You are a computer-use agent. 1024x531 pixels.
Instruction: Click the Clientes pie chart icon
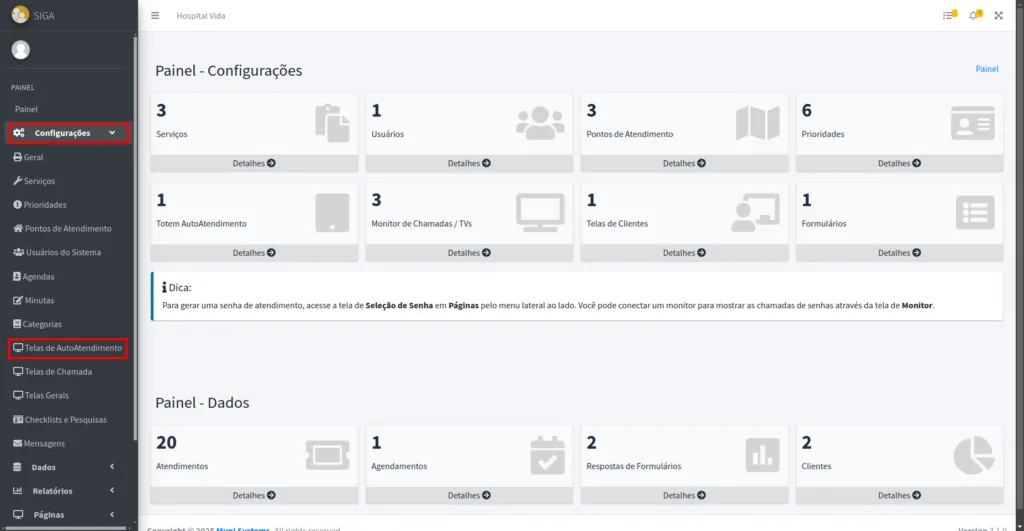[972, 455]
